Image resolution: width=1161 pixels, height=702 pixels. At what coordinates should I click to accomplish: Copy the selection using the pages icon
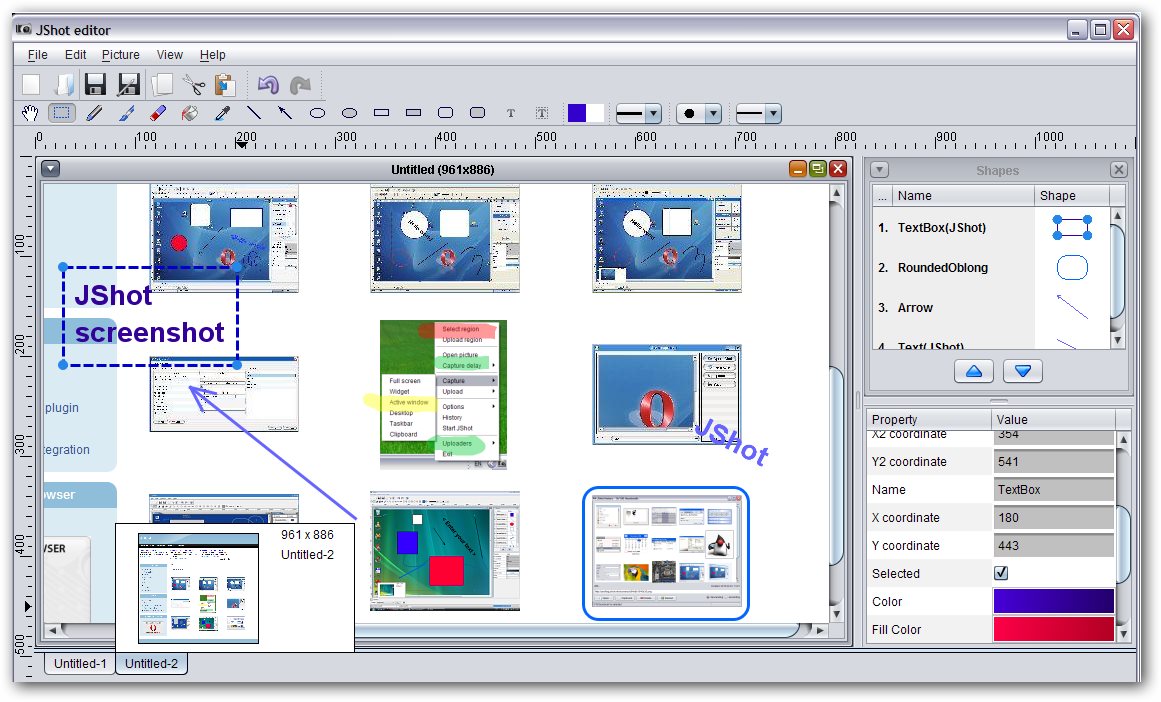pos(161,84)
